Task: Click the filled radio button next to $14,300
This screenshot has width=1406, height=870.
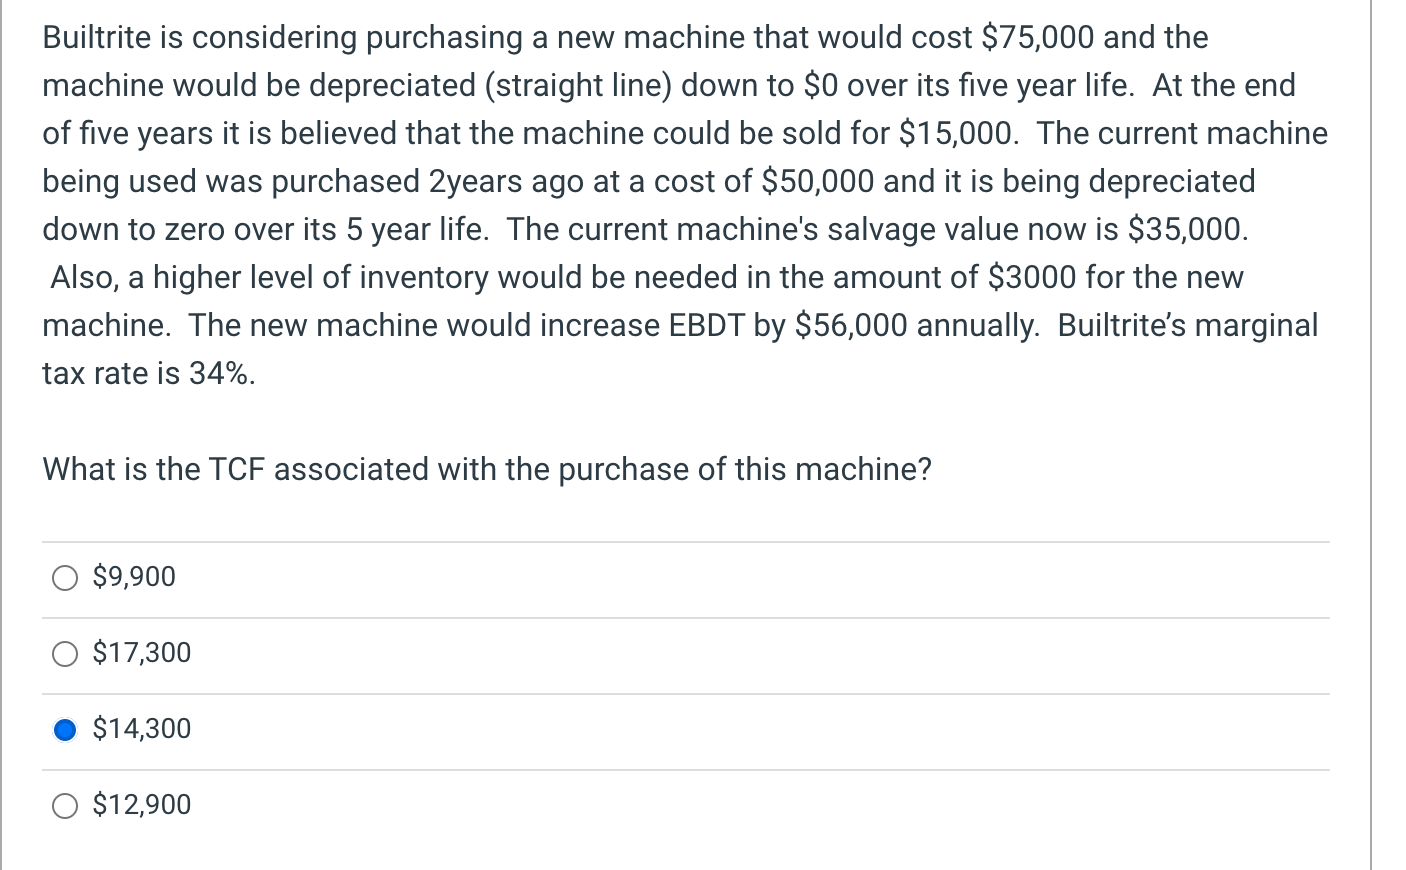Action: pos(65,729)
